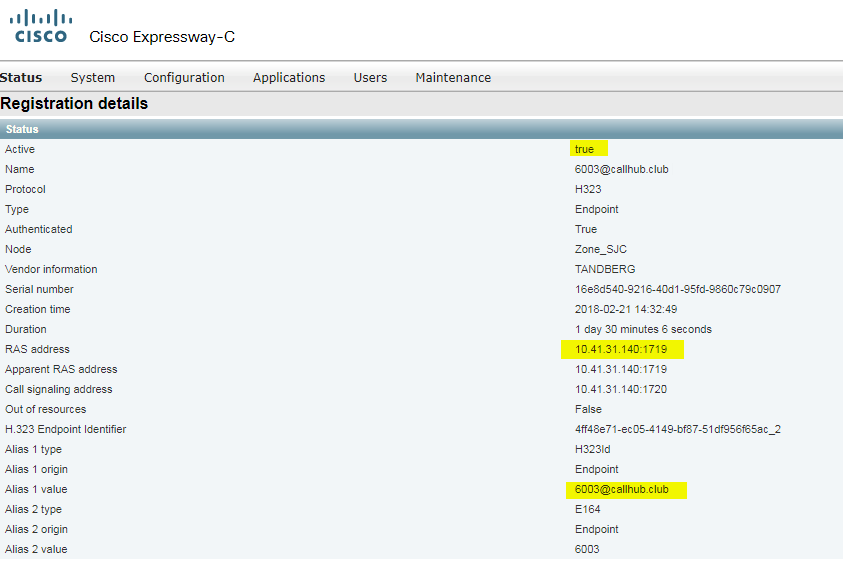Screen dimensions: 843x567
Task: Click the 'Alias 2 origin' label
Action: [x=37, y=529]
